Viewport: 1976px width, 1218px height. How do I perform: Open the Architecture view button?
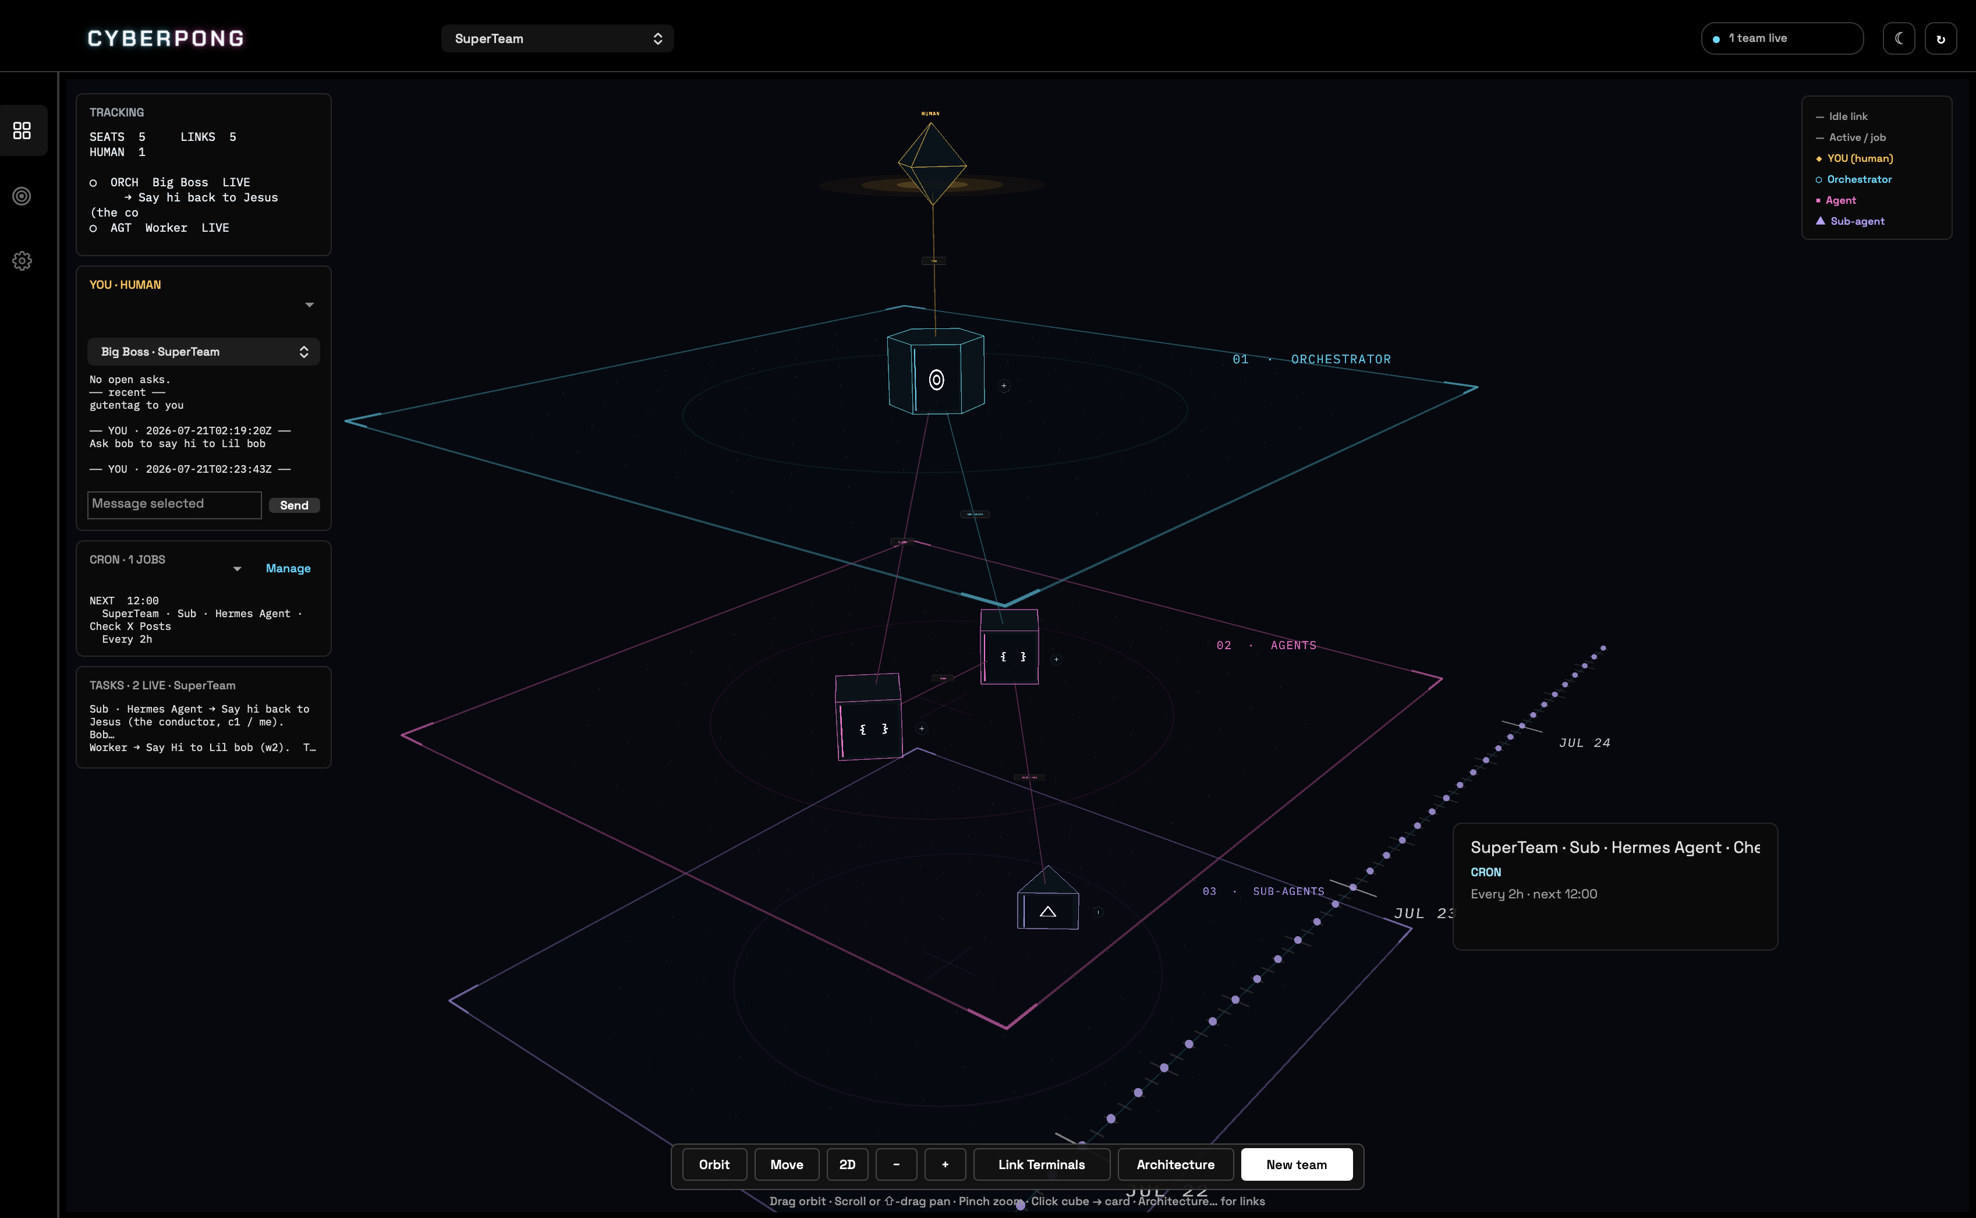pos(1175,1165)
